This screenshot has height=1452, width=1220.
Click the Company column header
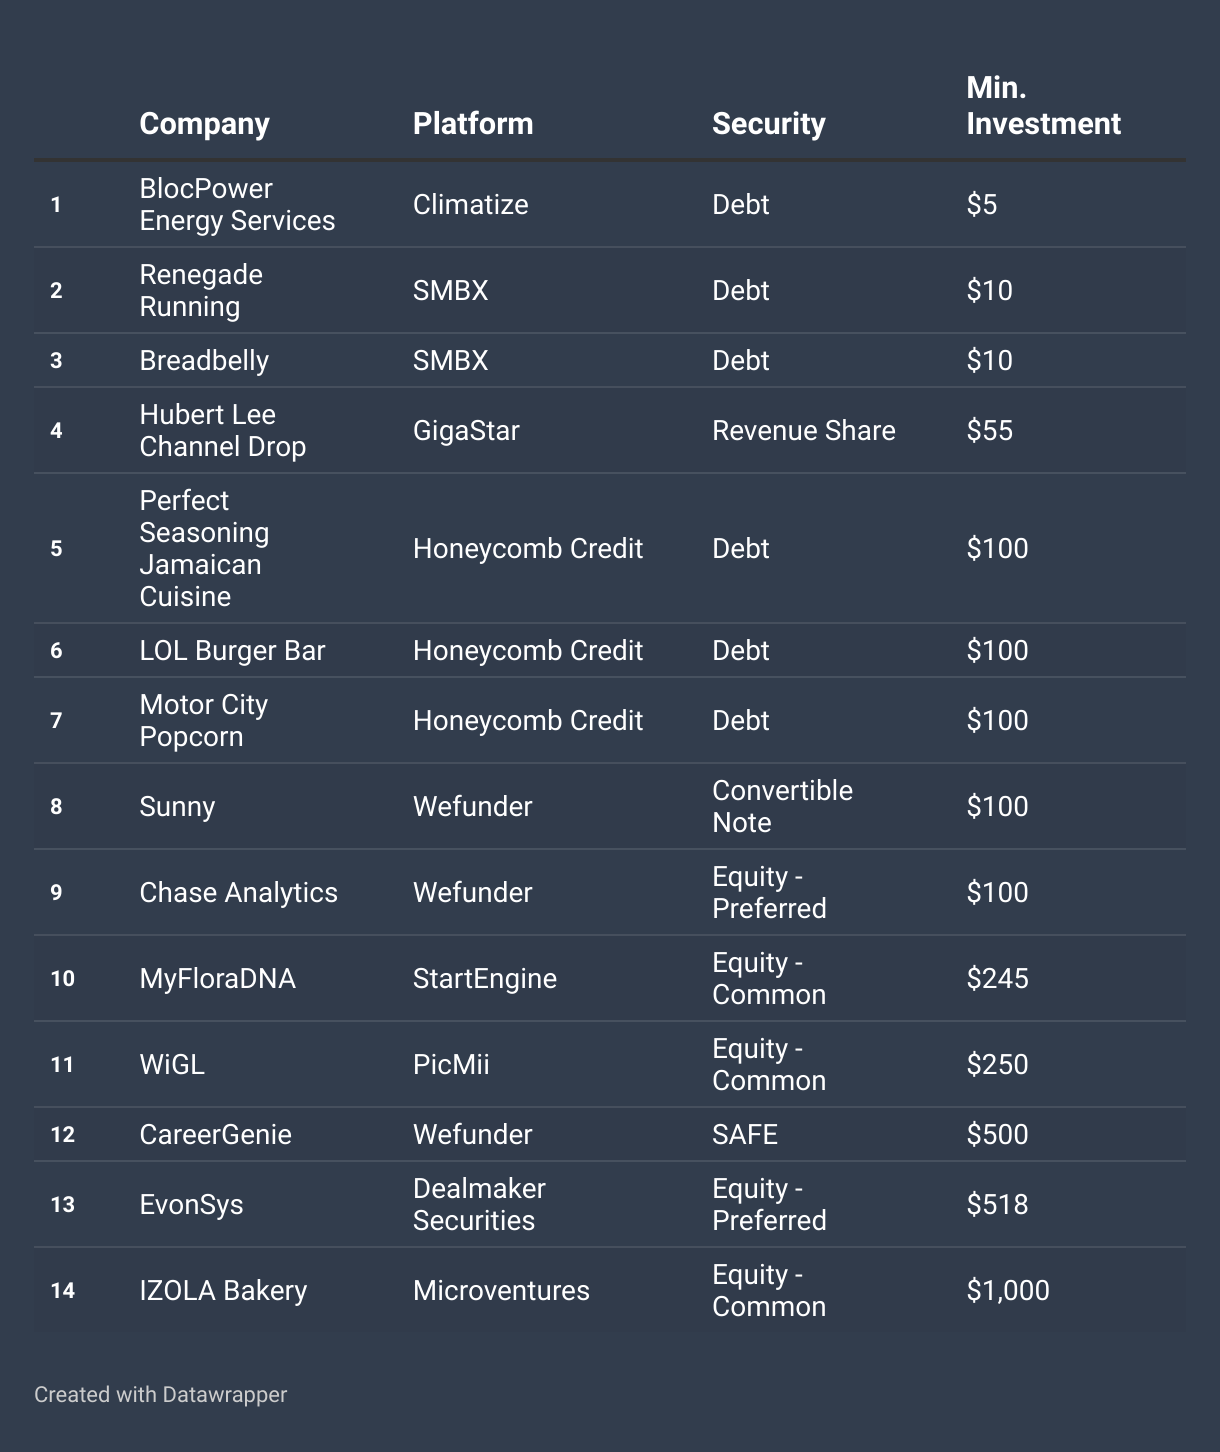[204, 124]
